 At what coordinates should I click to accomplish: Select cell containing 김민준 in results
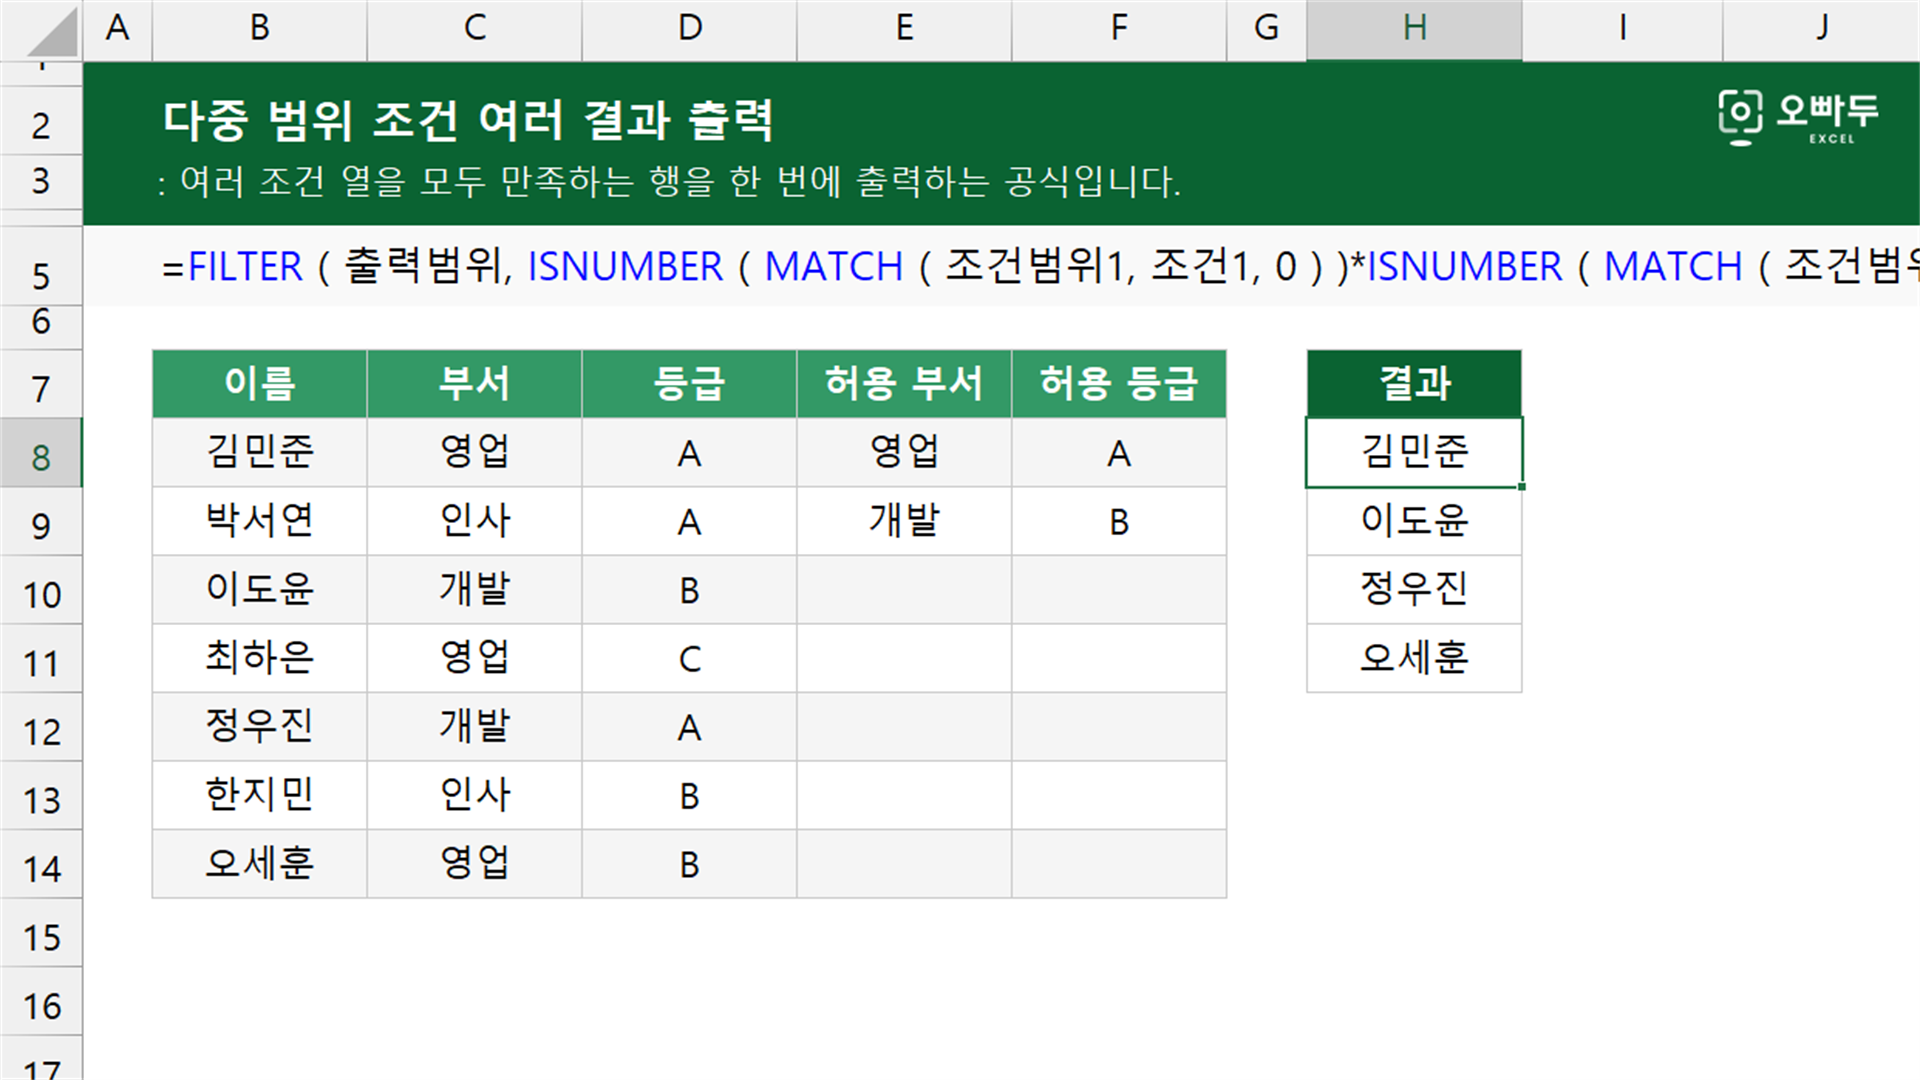(1414, 453)
